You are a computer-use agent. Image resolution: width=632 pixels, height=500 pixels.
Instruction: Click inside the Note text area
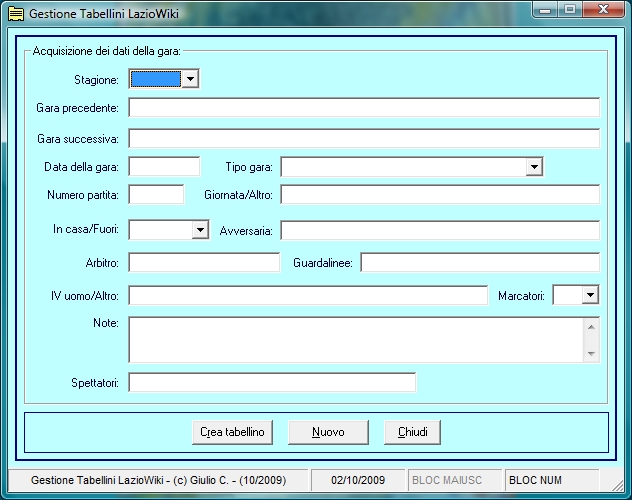click(x=355, y=340)
